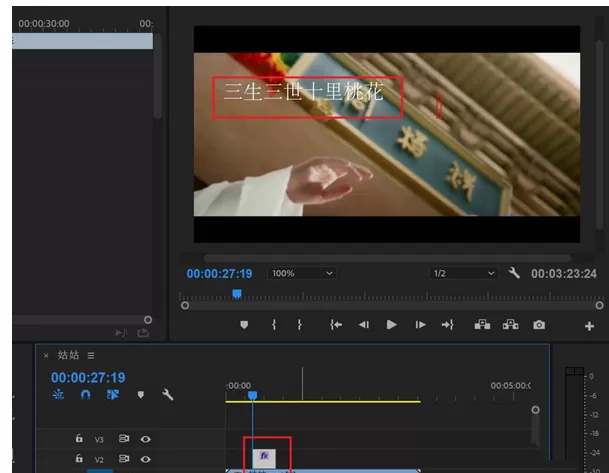The image size is (609, 473).
Task: Open playback resolution dropdown showing 1/2
Action: click(x=463, y=273)
